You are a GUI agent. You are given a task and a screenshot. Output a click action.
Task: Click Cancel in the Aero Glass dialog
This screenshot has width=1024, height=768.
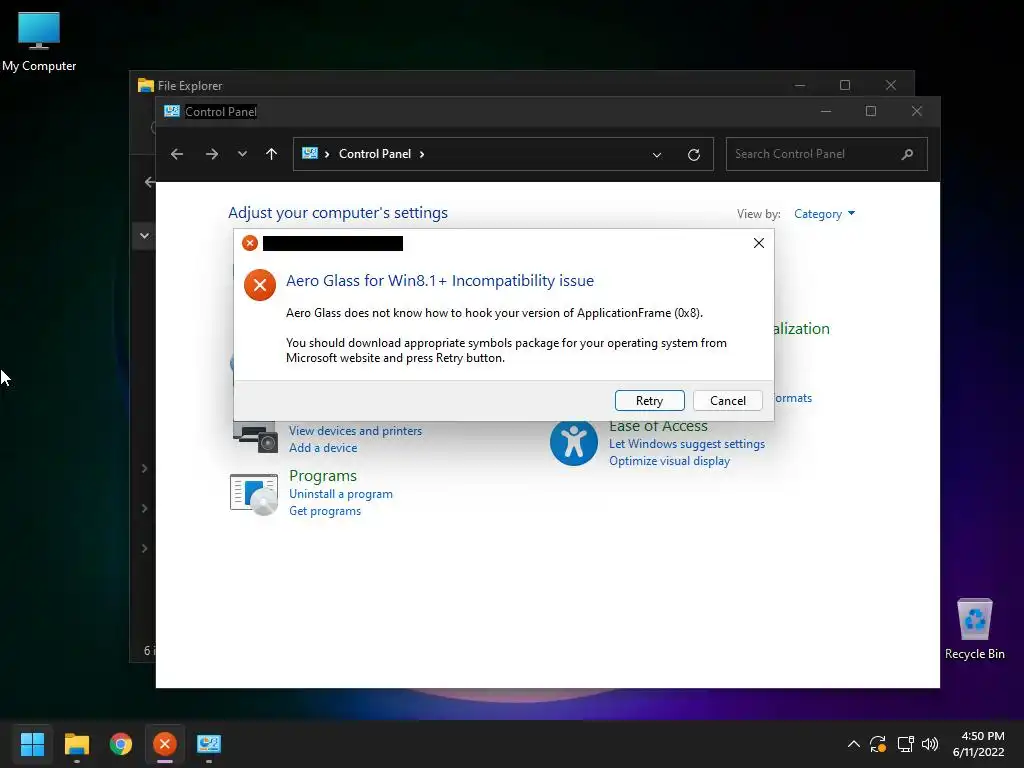(728, 400)
